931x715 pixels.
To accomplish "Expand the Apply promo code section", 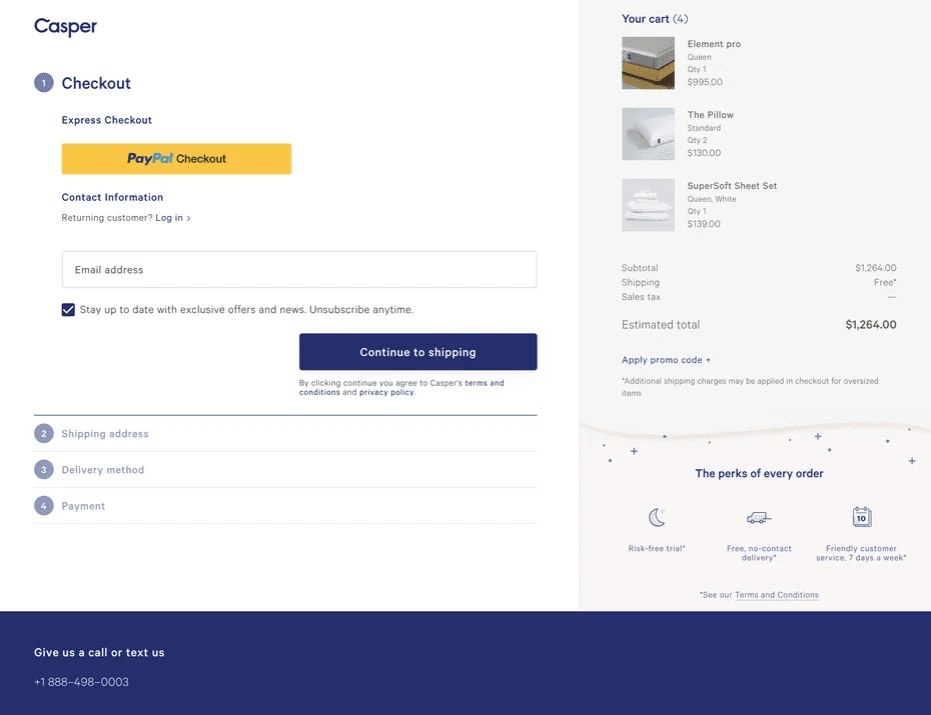I will [666, 360].
